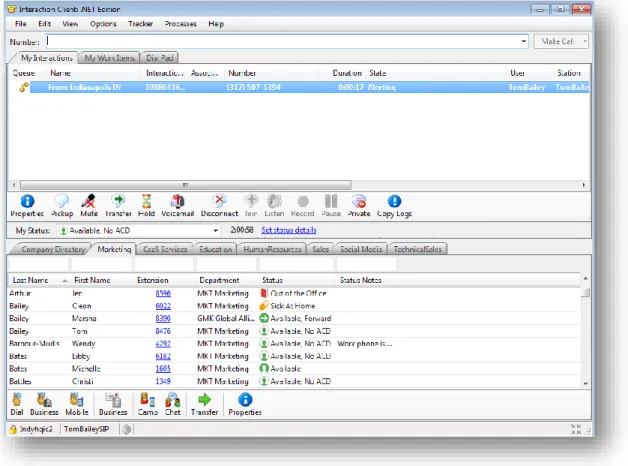Click the status bar speaker icon
This screenshot has width=628, height=466.
[x=127, y=429]
